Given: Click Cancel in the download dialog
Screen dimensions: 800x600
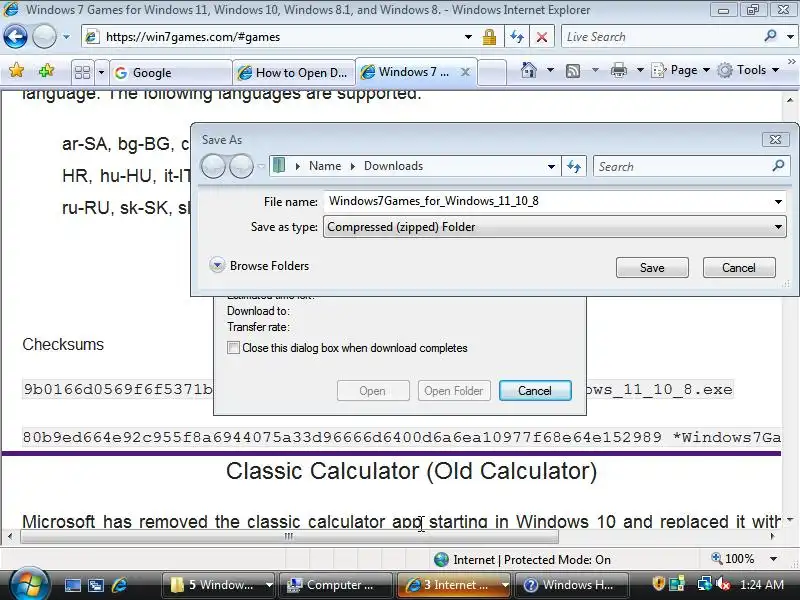Looking at the screenshot, I should coord(535,390).
